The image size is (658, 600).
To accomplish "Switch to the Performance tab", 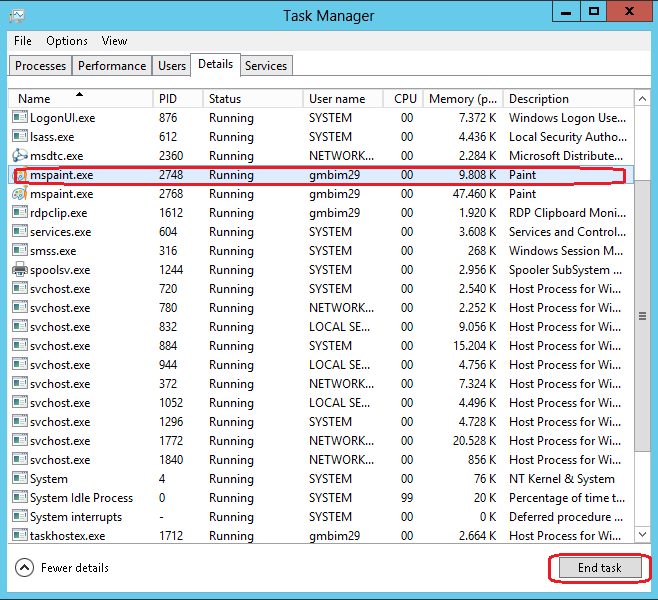I will [112, 66].
